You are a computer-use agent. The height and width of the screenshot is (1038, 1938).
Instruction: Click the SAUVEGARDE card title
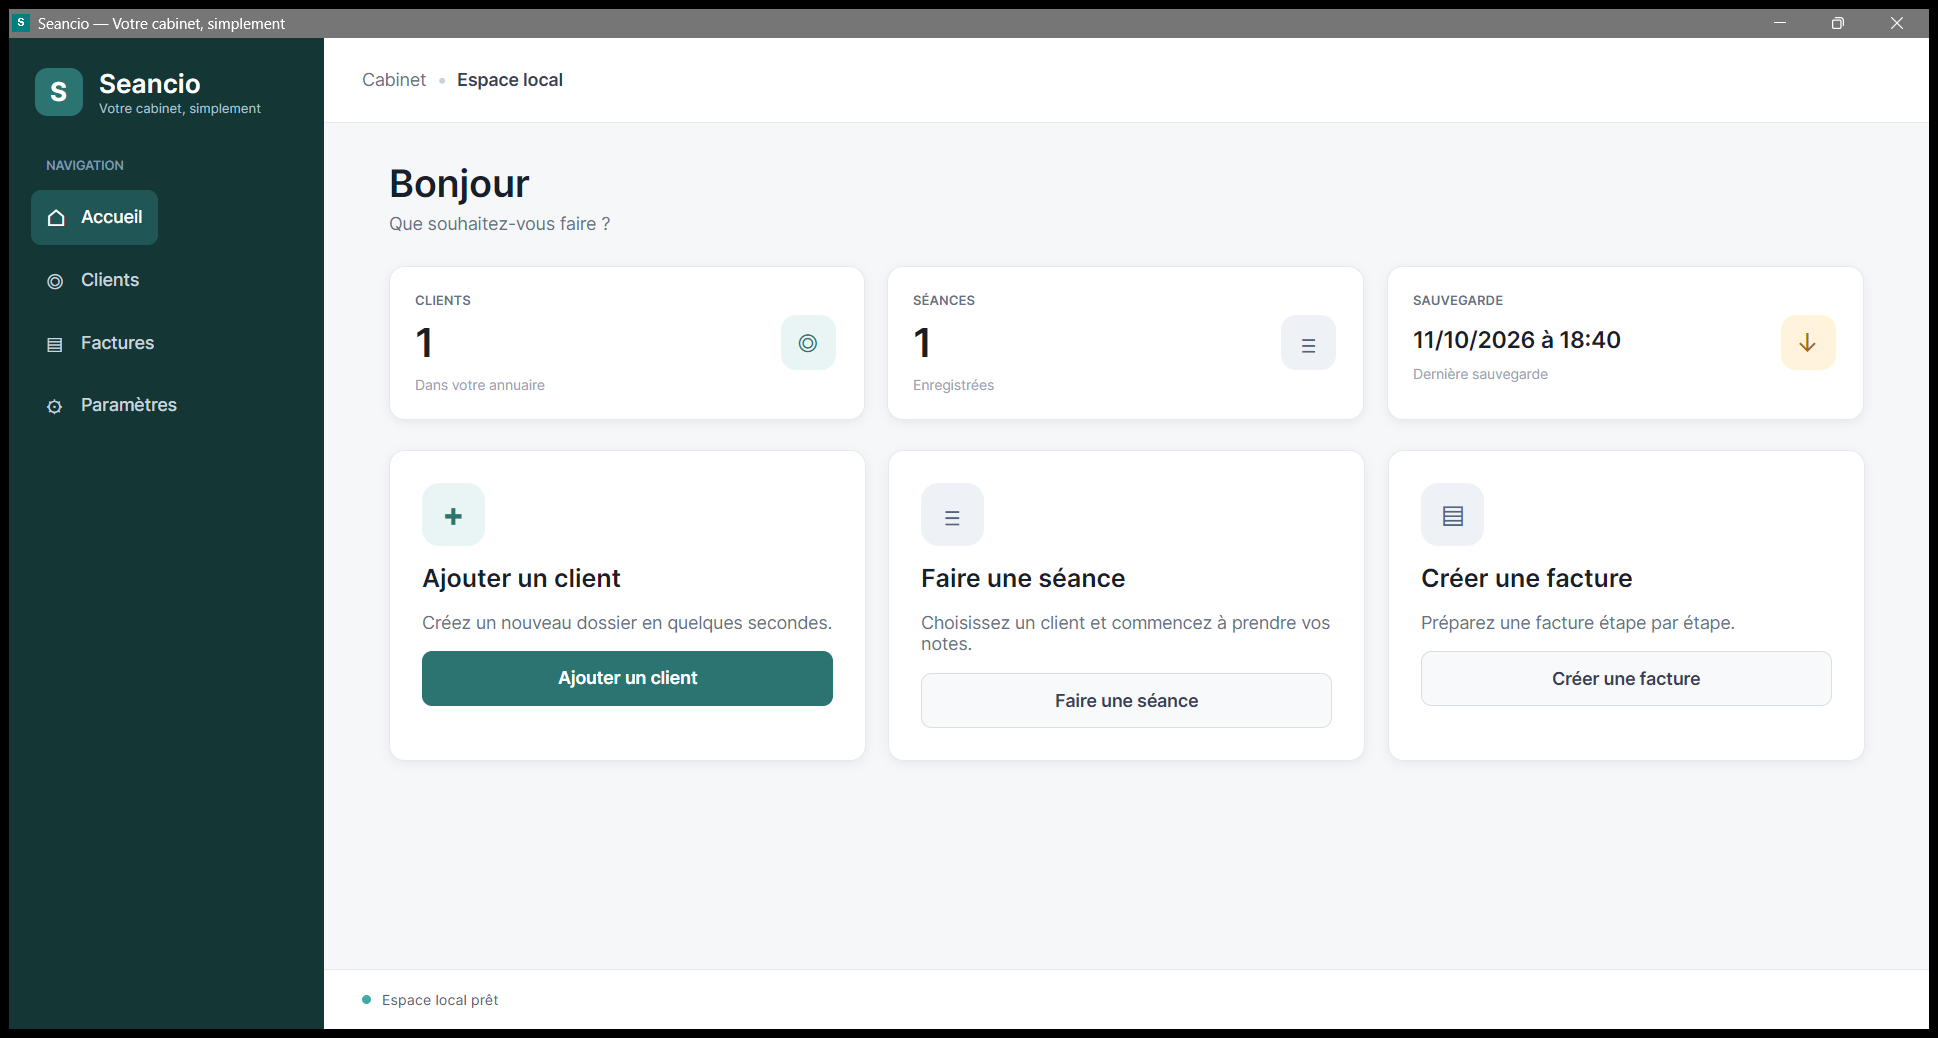point(1458,300)
